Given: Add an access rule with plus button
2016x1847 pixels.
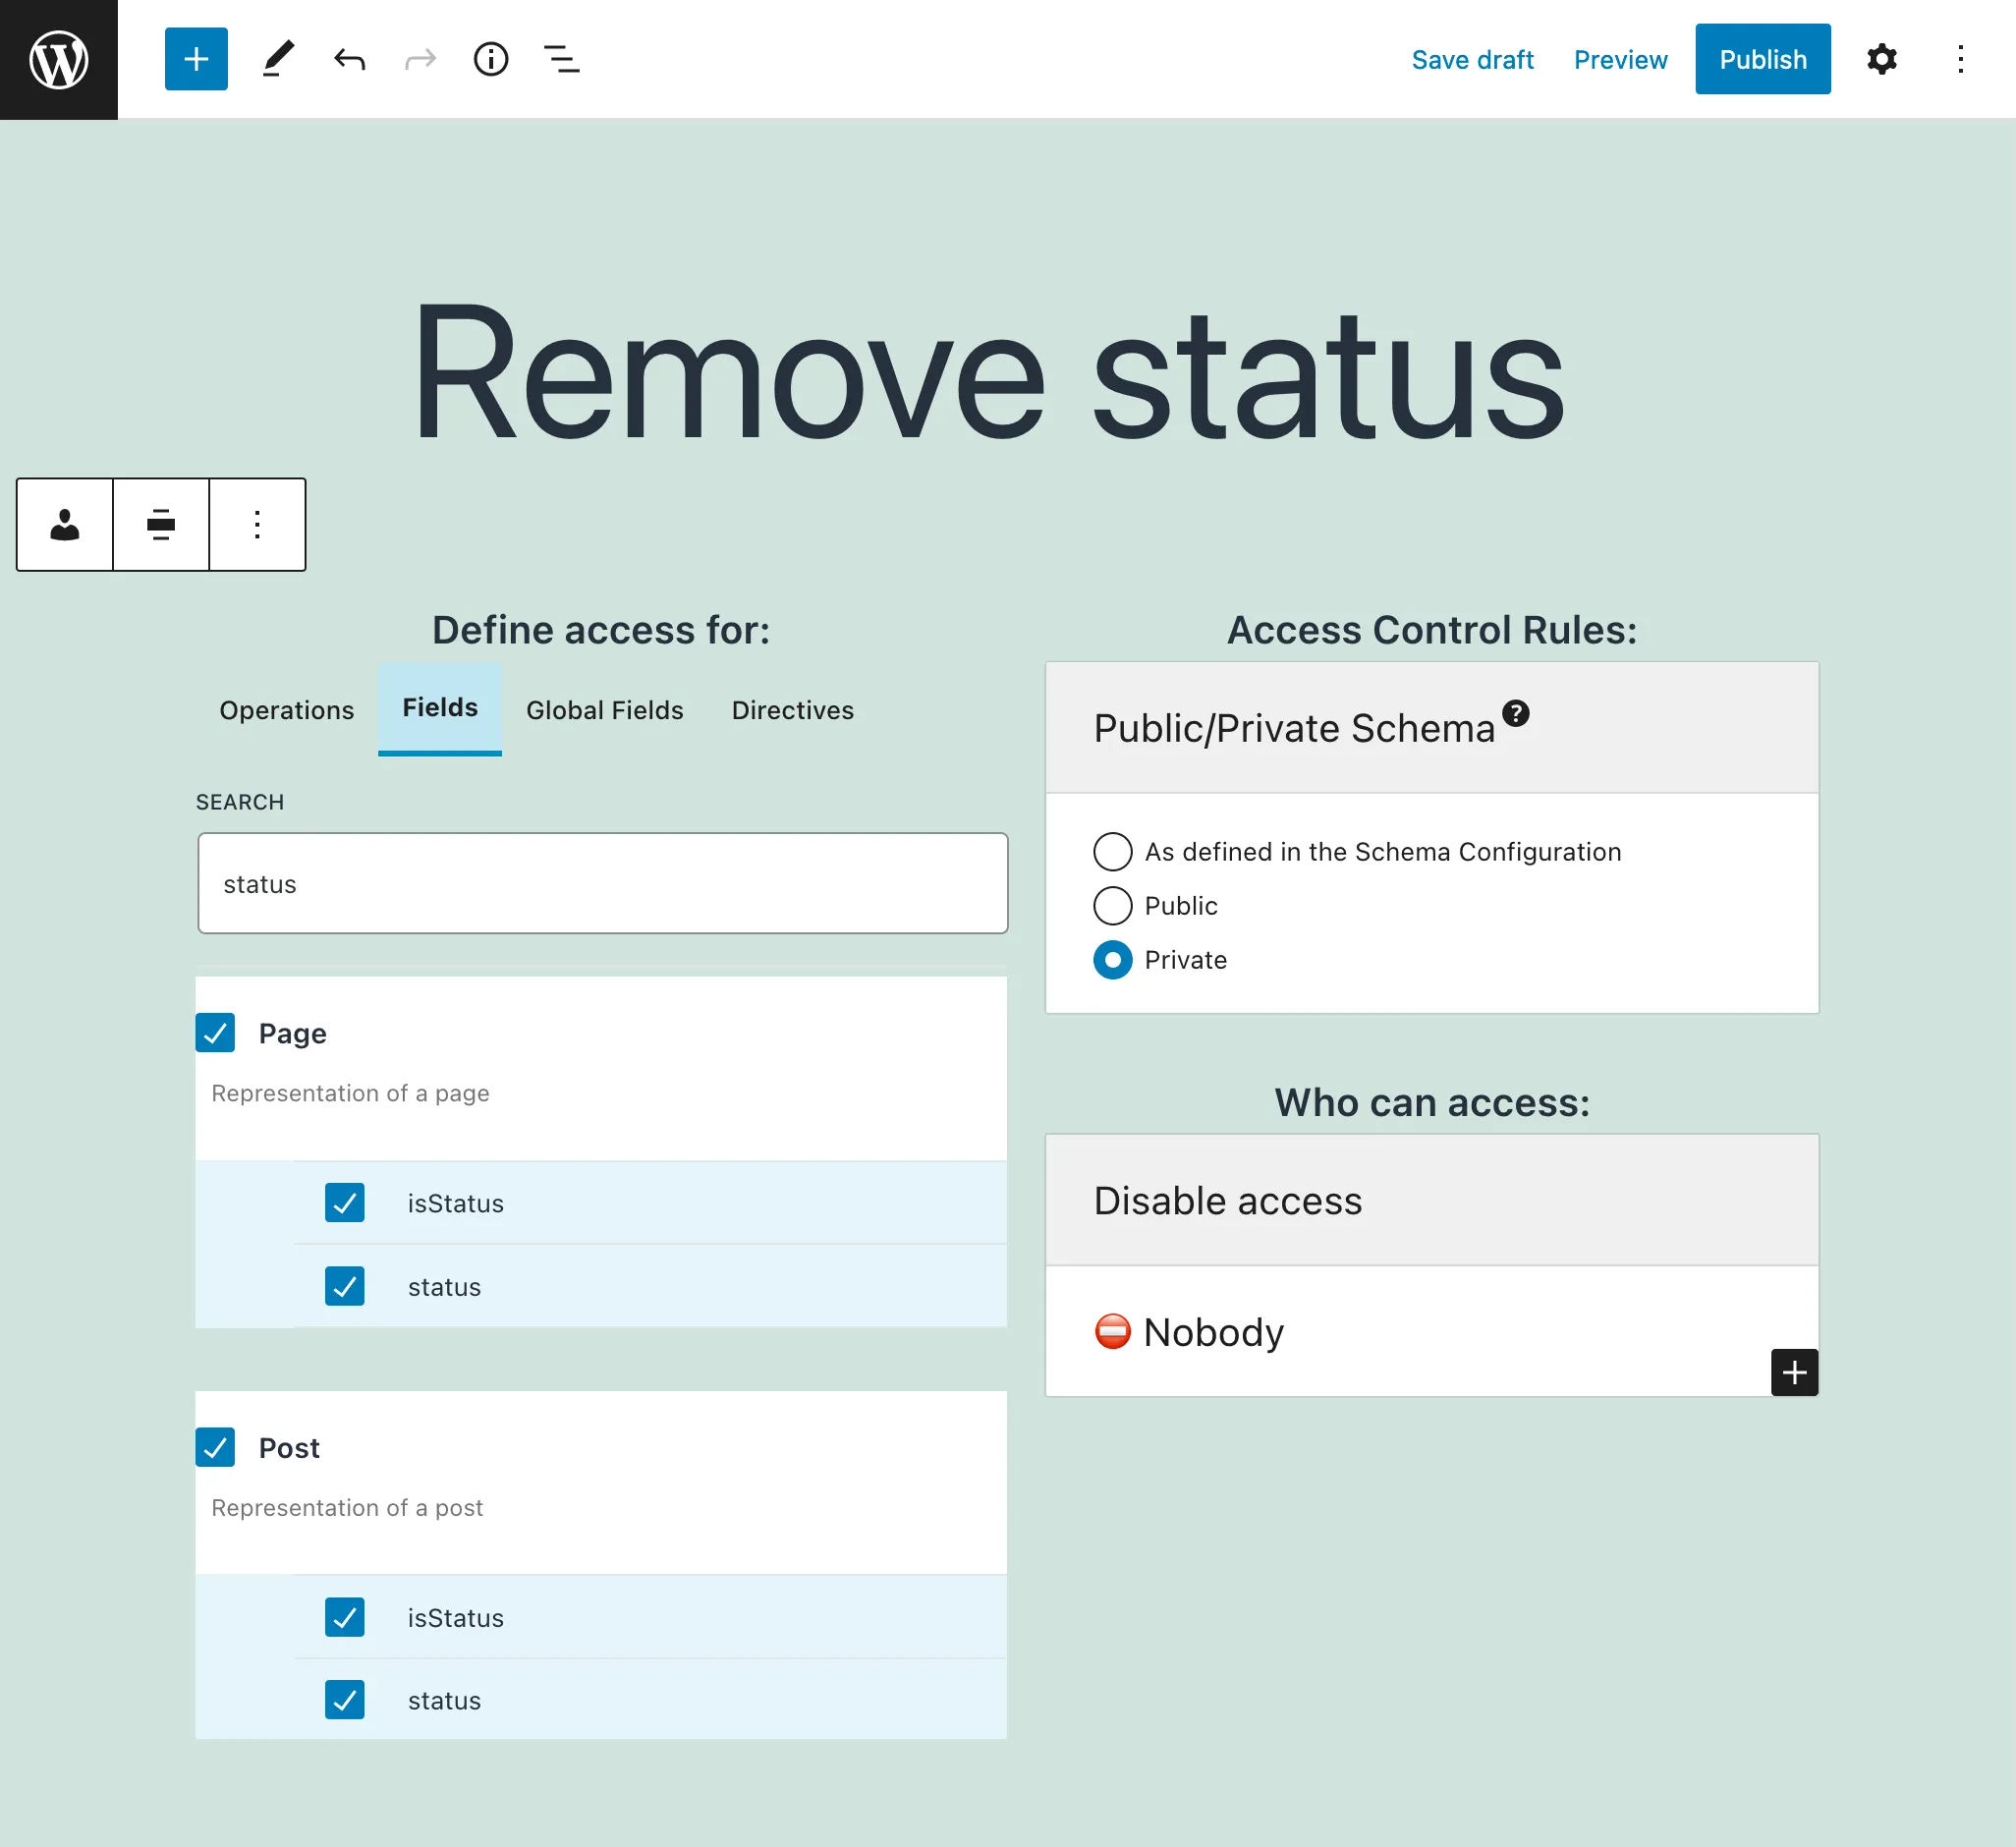Looking at the screenshot, I should point(1794,1372).
